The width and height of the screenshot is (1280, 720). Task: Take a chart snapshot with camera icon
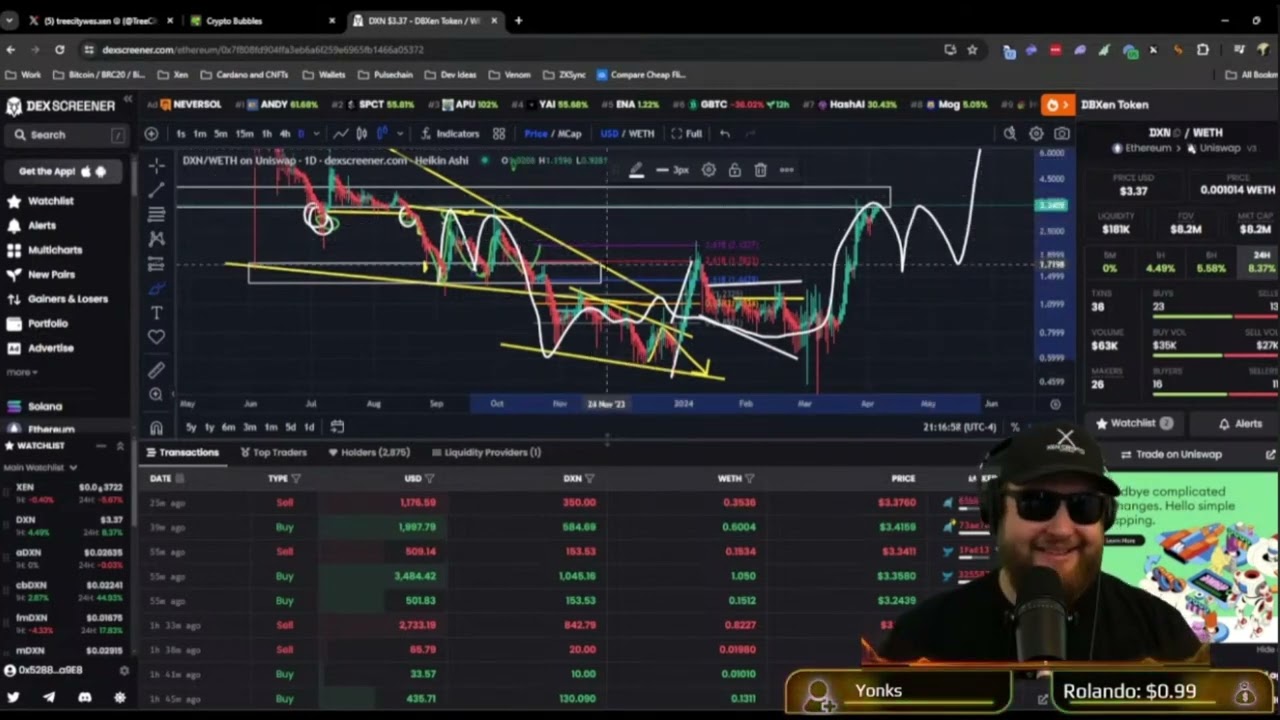point(1061,133)
